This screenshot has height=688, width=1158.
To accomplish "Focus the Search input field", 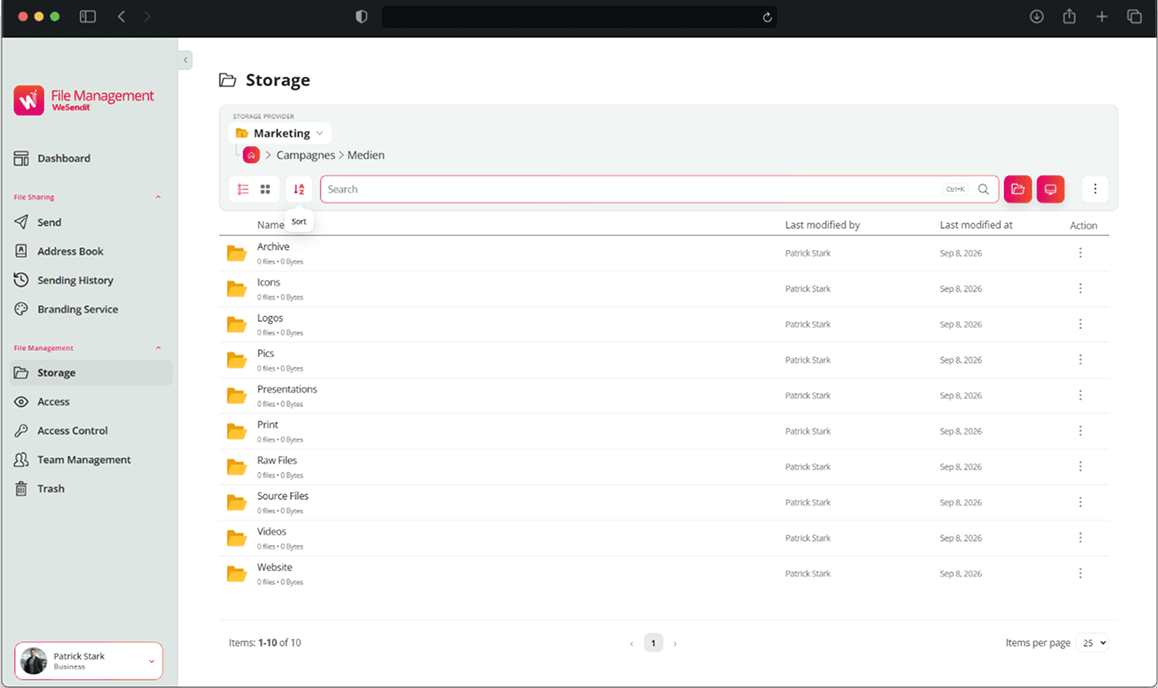I will pos(659,189).
